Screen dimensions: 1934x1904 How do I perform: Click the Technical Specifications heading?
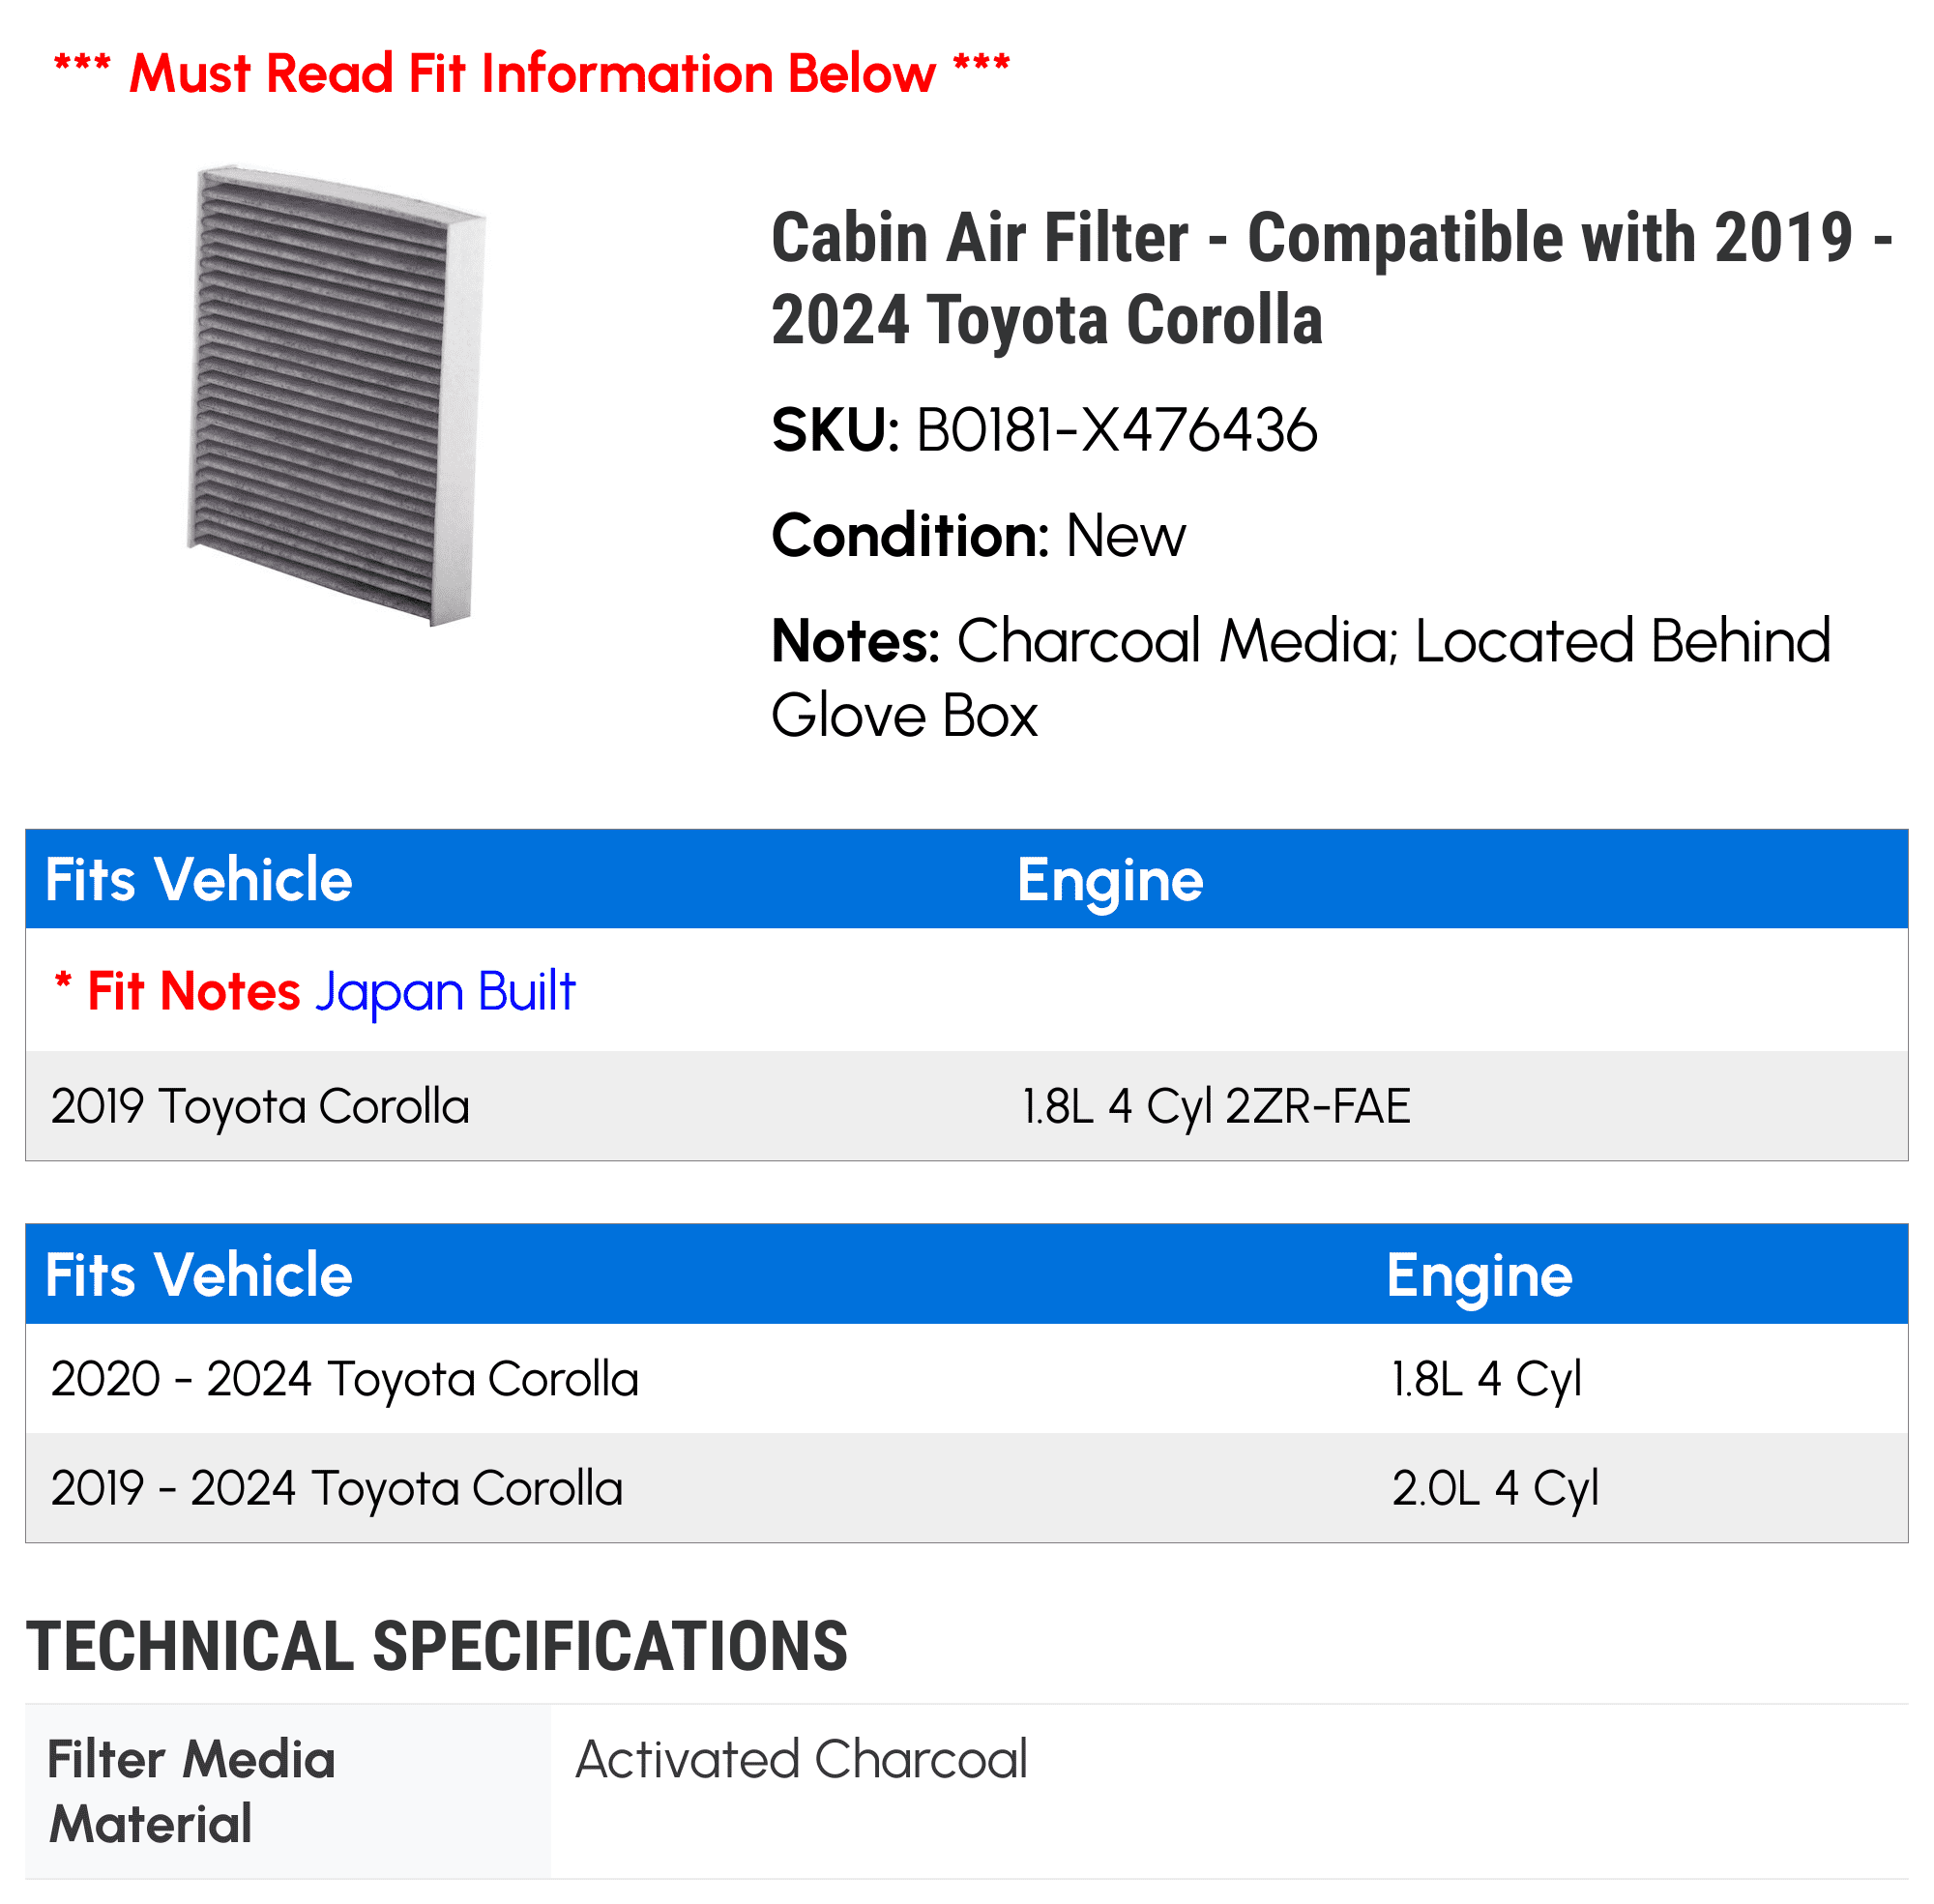pyautogui.click(x=437, y=1647)
